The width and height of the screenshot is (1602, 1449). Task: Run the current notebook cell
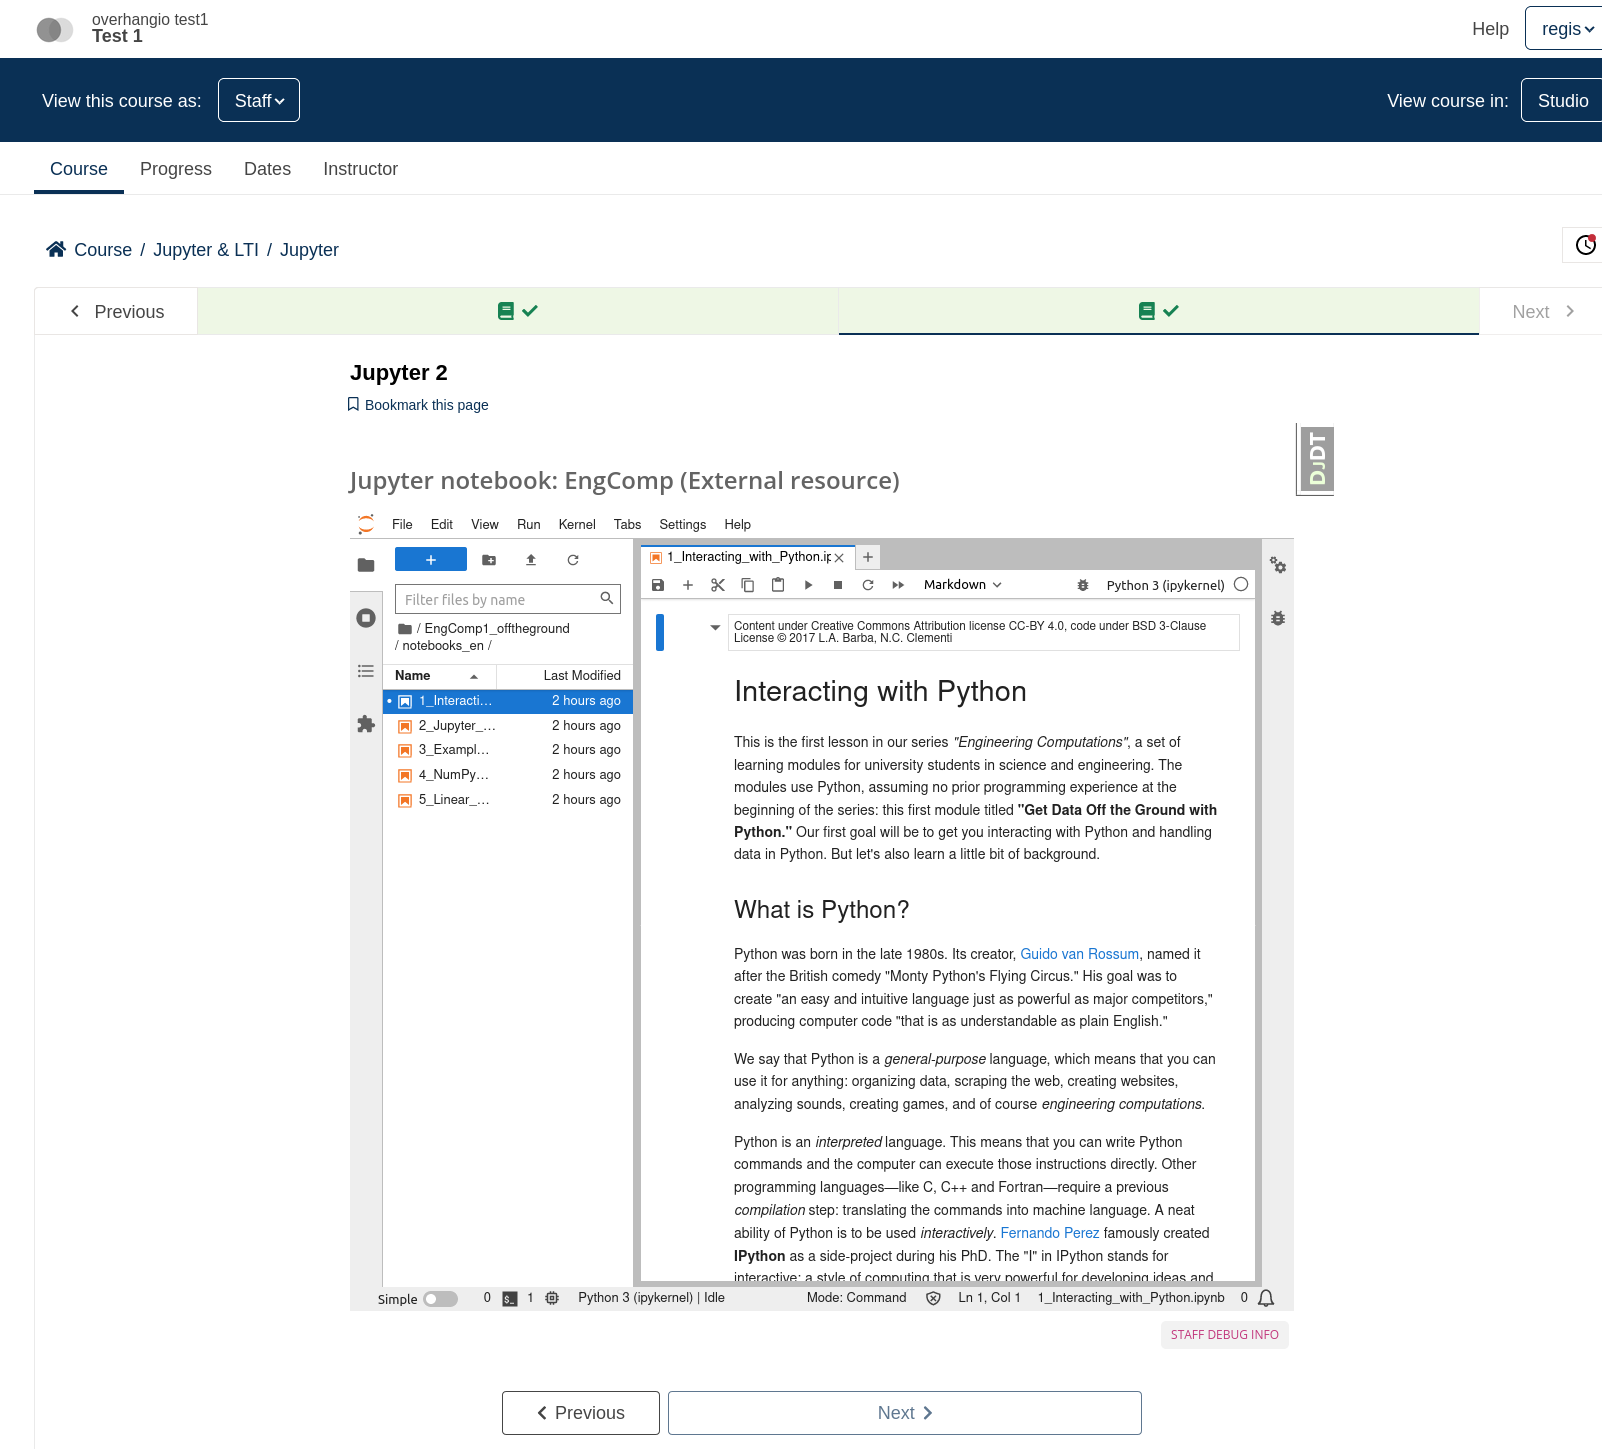point(808,584)
